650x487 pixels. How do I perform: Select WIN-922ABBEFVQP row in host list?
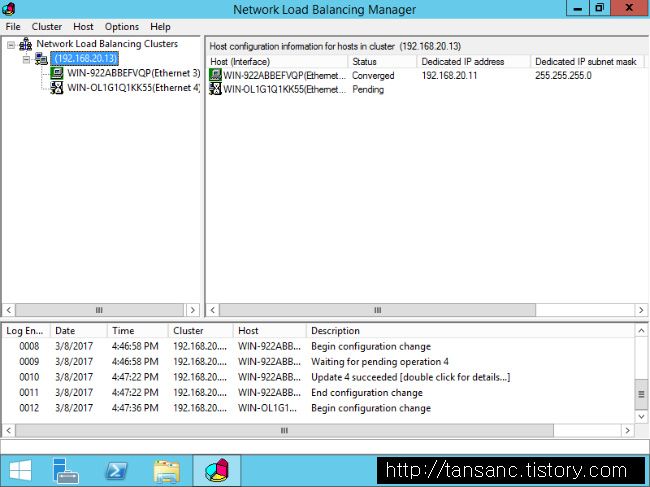tap(426, 75)
